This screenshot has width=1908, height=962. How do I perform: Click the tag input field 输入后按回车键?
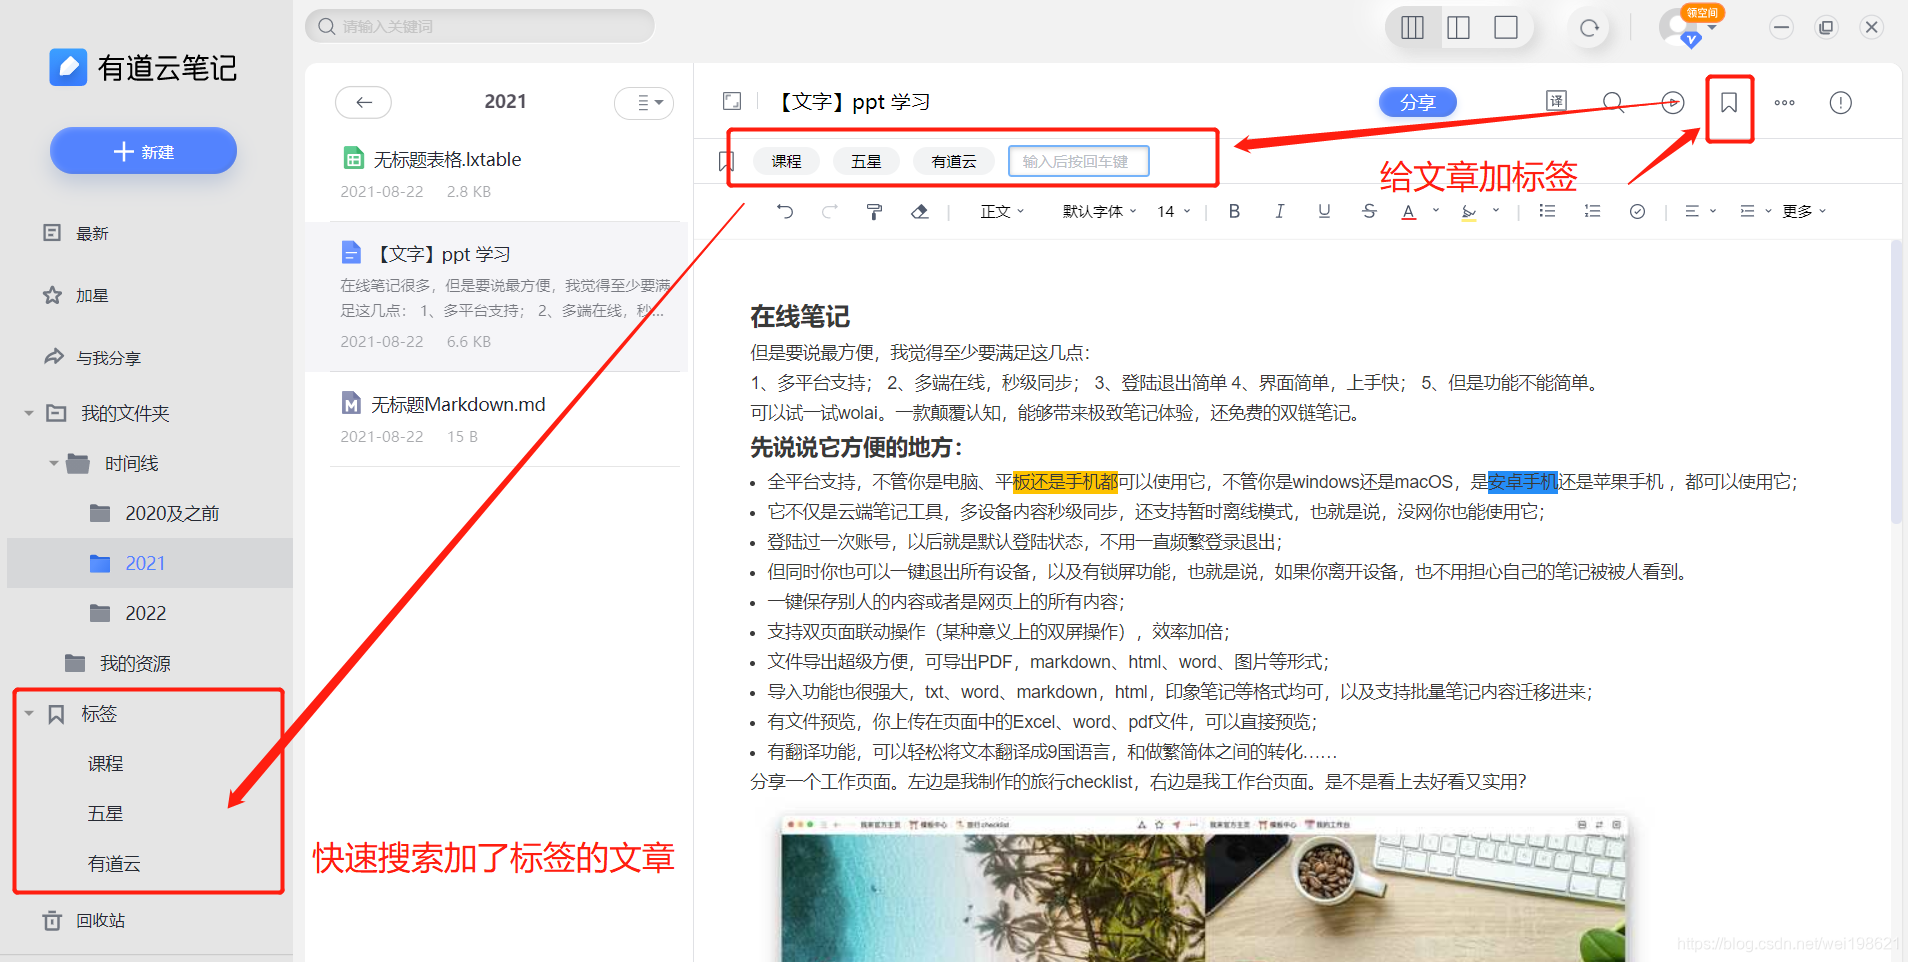[x=1078, y=161]
